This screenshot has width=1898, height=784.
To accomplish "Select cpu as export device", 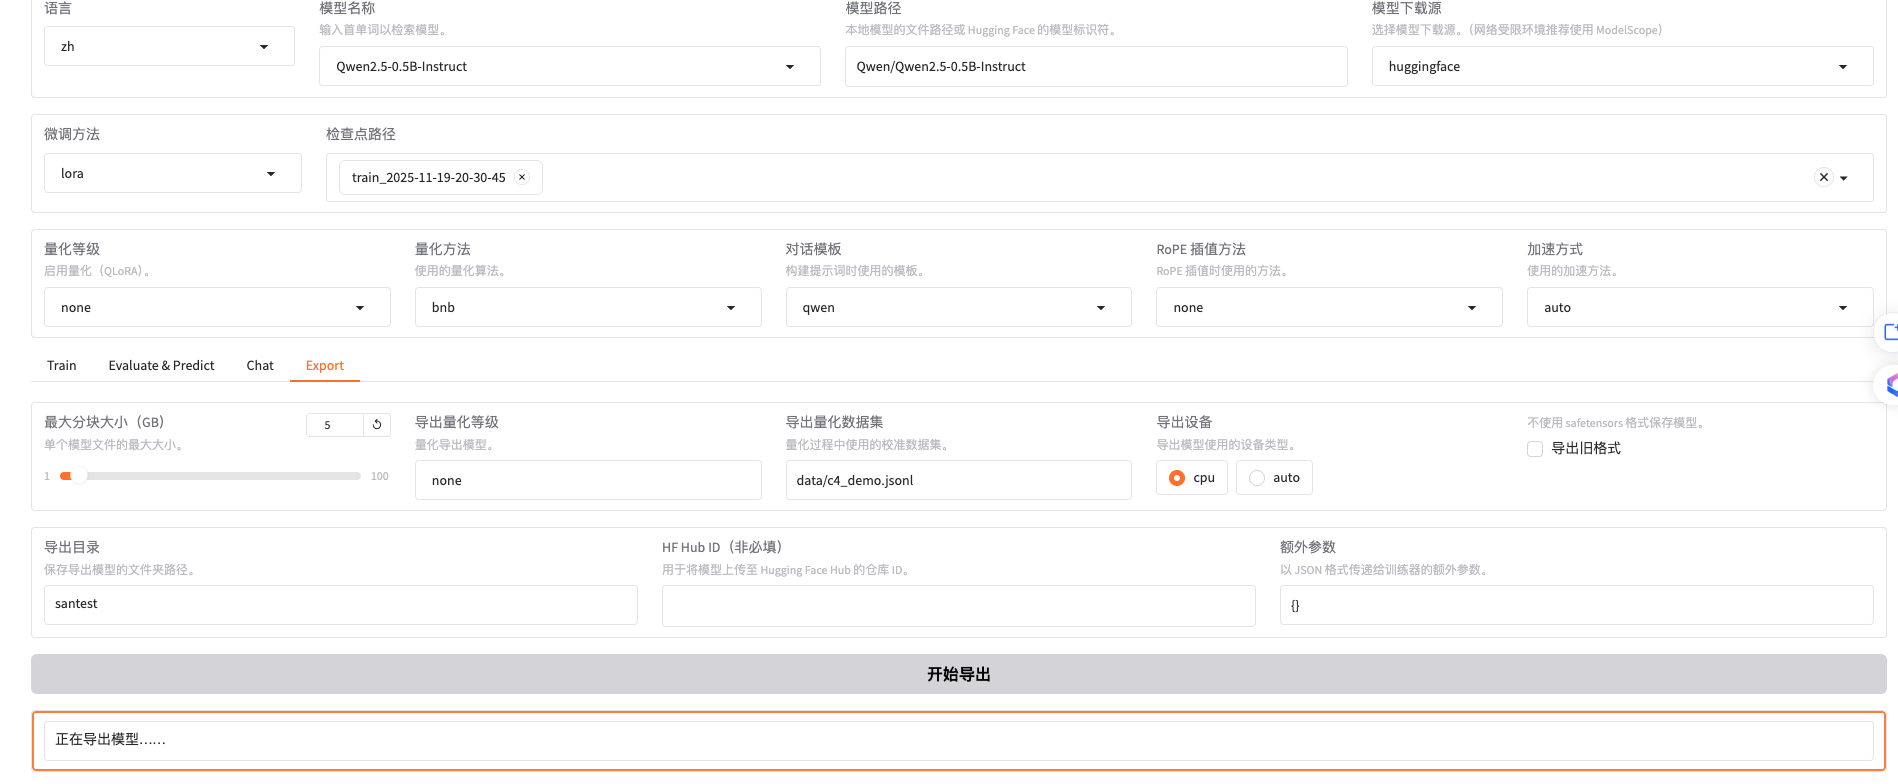I will (x=1177, y=478).
